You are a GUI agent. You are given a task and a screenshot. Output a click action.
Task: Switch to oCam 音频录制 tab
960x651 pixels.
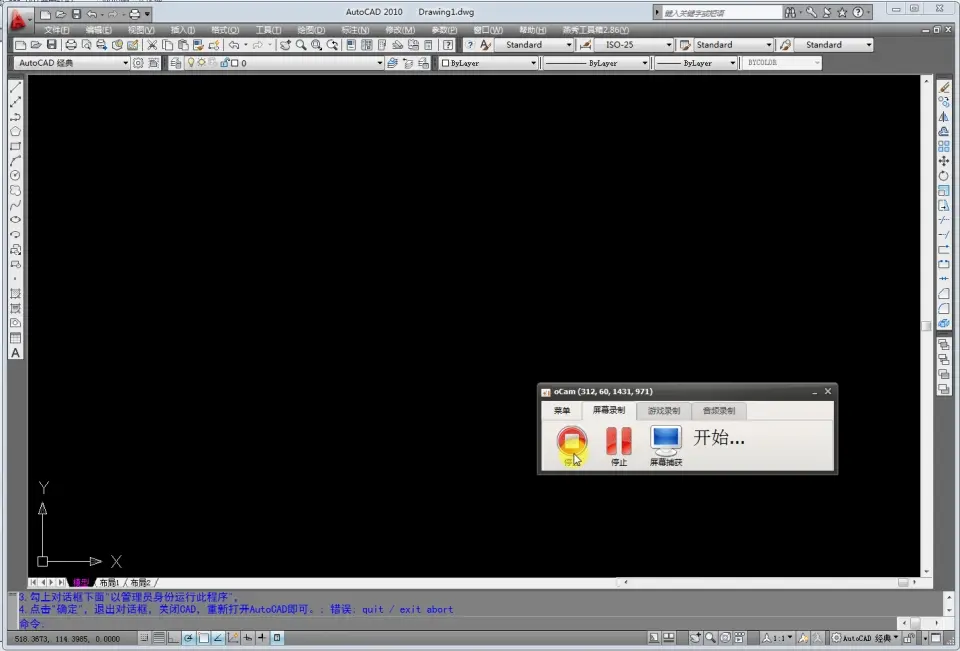pos(719,410)
